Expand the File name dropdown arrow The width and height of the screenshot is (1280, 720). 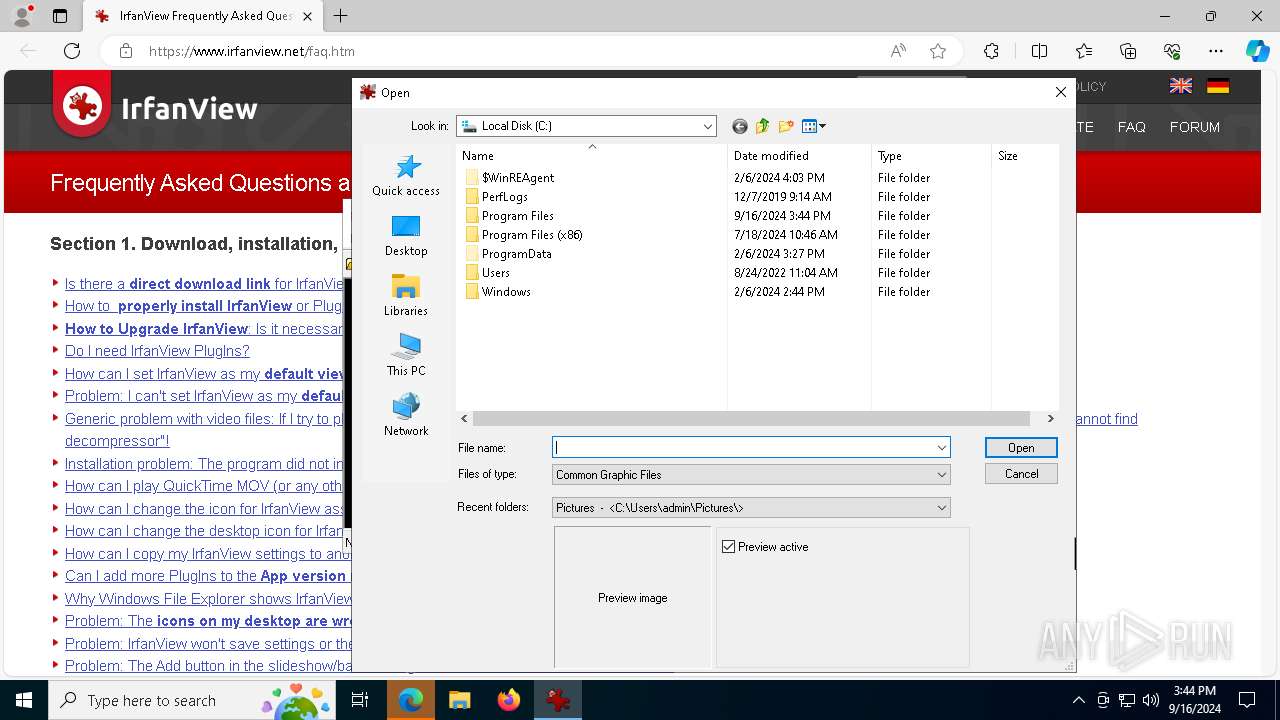tap(941, 448)
